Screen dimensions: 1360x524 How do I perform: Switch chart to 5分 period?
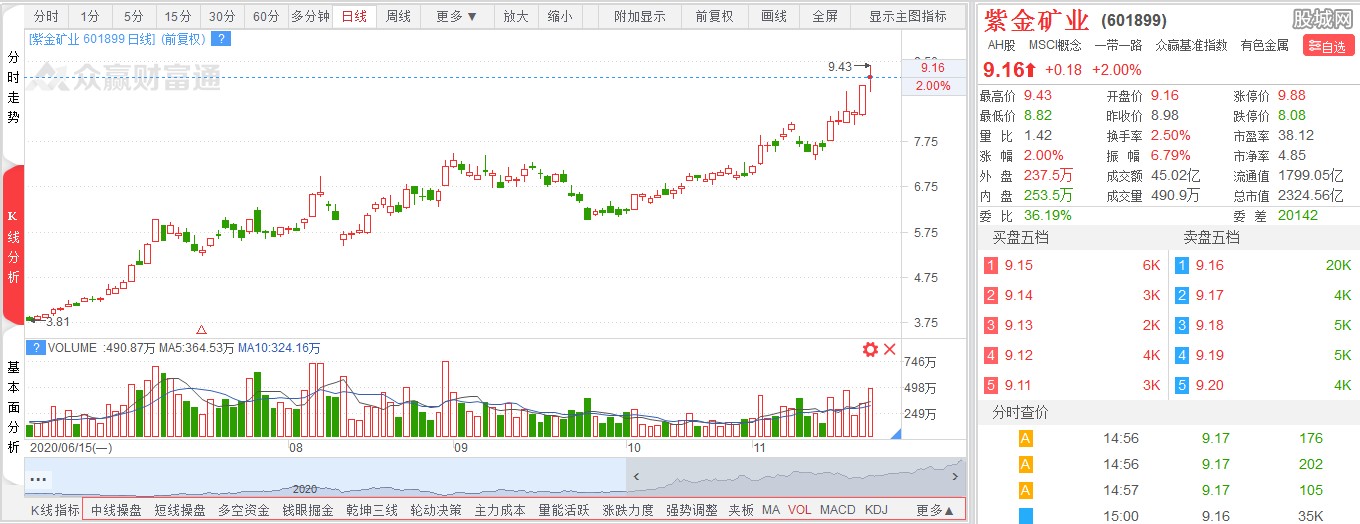(134, 16)
